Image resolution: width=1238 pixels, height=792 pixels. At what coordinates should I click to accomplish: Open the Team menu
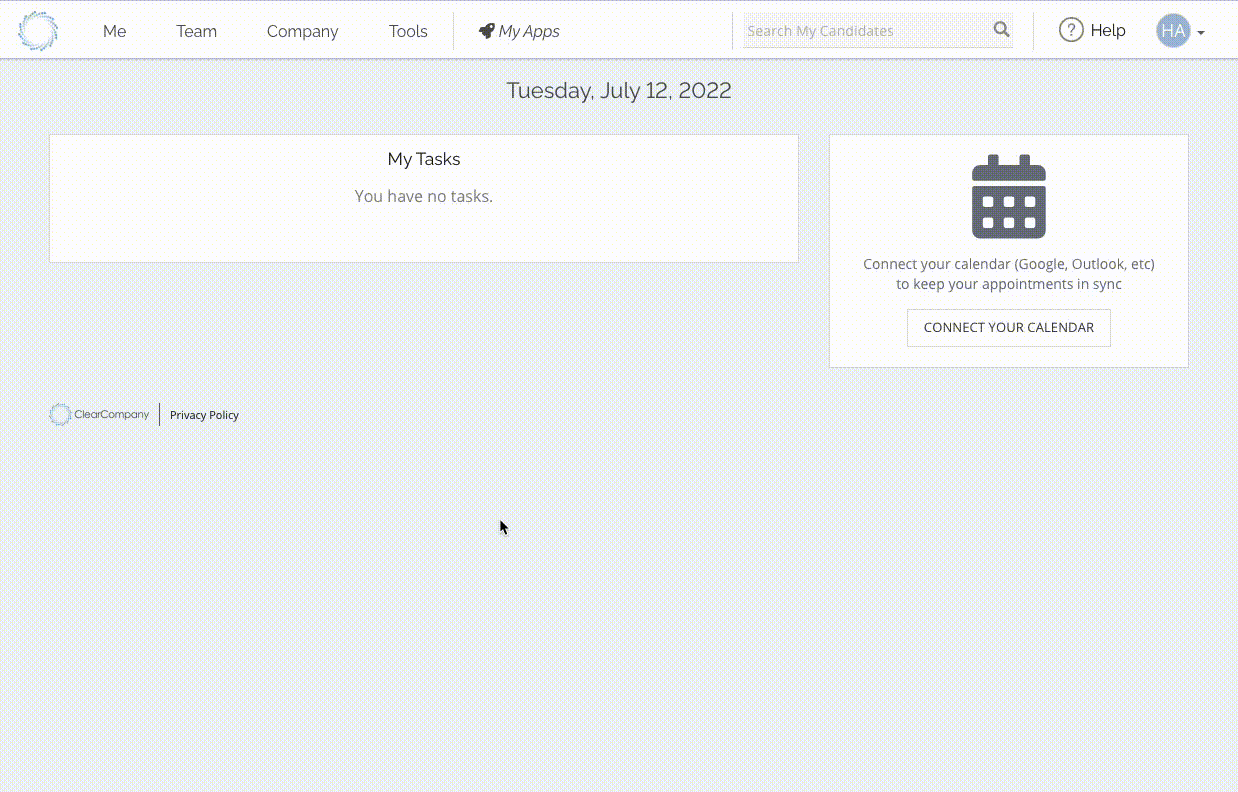coord(196,31)
